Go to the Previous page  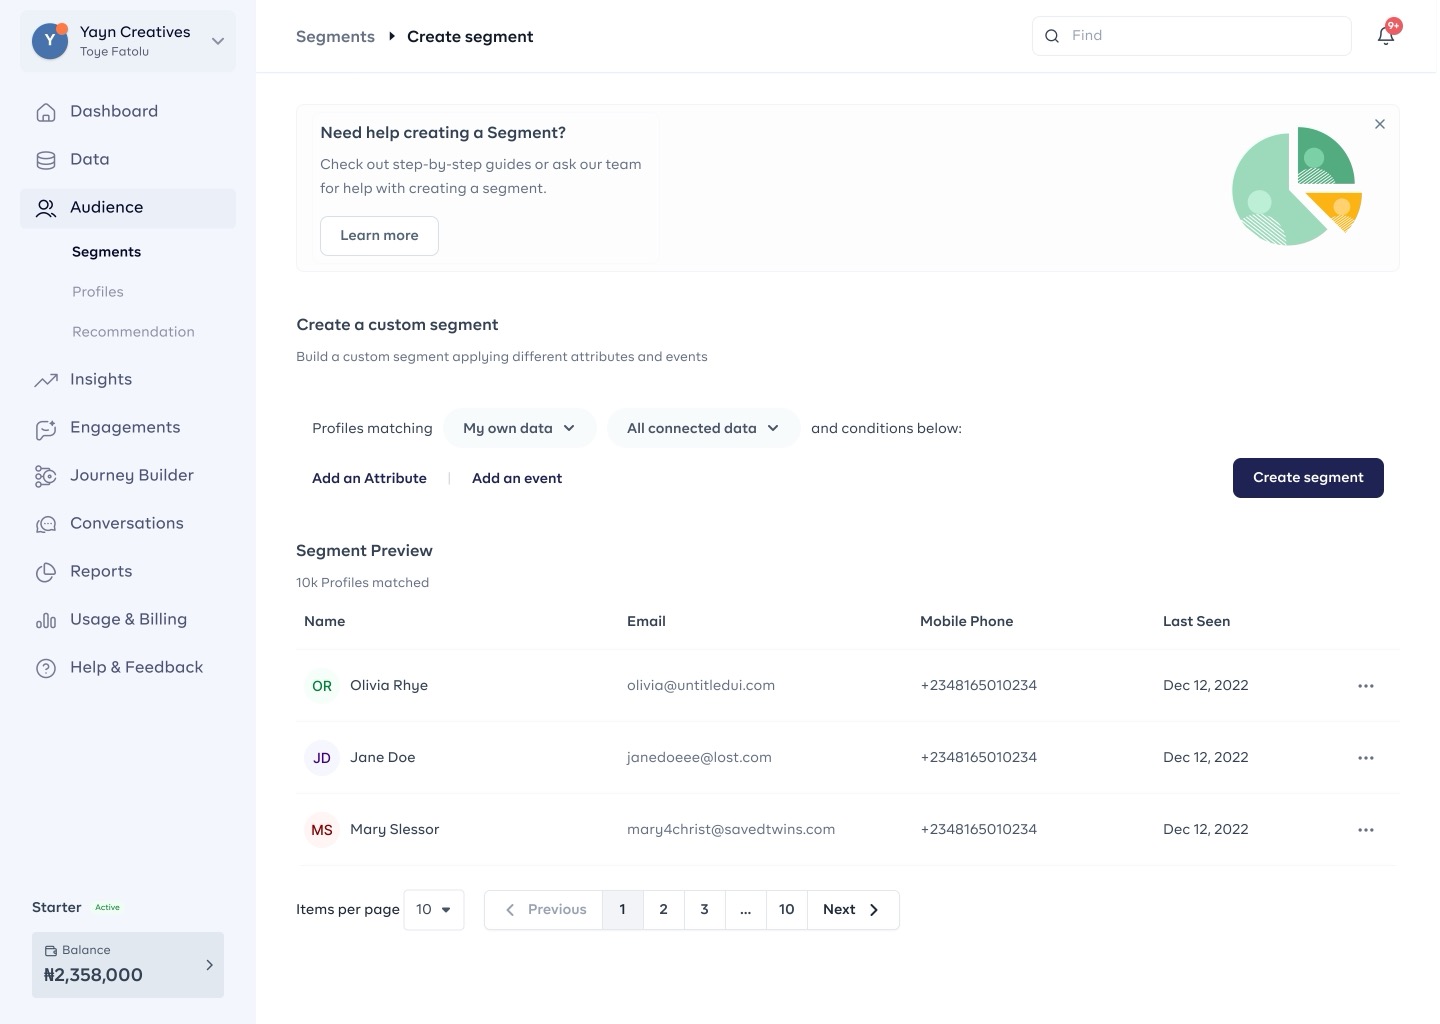click(544, 910)
